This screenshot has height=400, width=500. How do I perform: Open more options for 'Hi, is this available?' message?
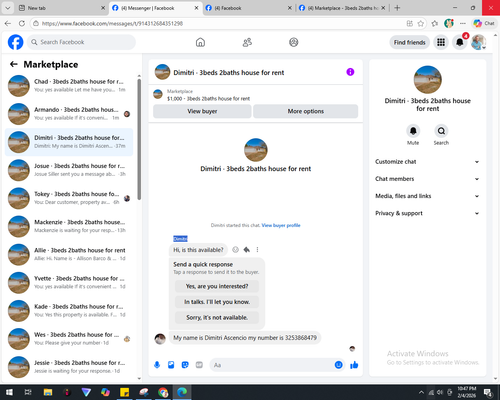pos(257,250)
